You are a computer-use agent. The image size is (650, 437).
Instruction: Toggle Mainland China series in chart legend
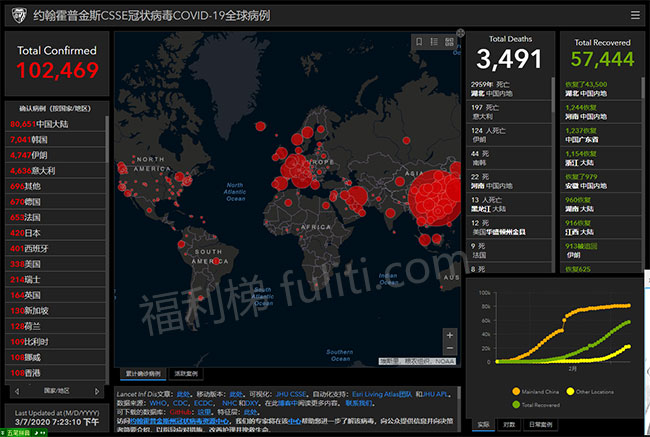(516, 390)
